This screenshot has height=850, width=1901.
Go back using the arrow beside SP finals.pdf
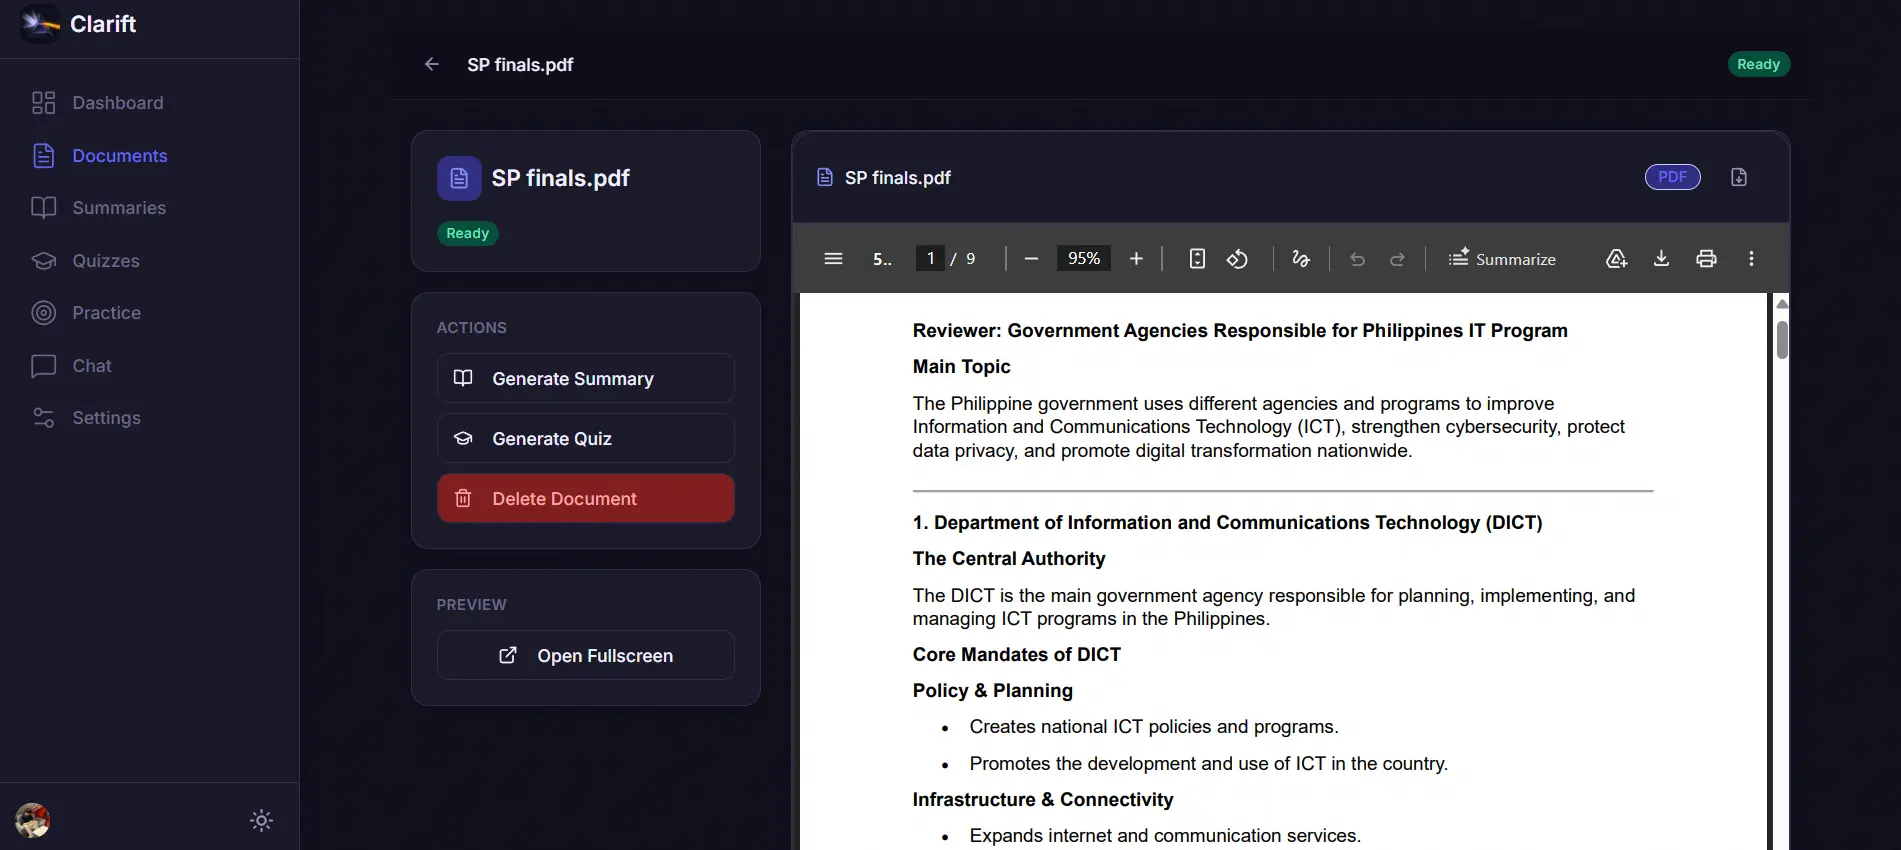coord(432,64)
